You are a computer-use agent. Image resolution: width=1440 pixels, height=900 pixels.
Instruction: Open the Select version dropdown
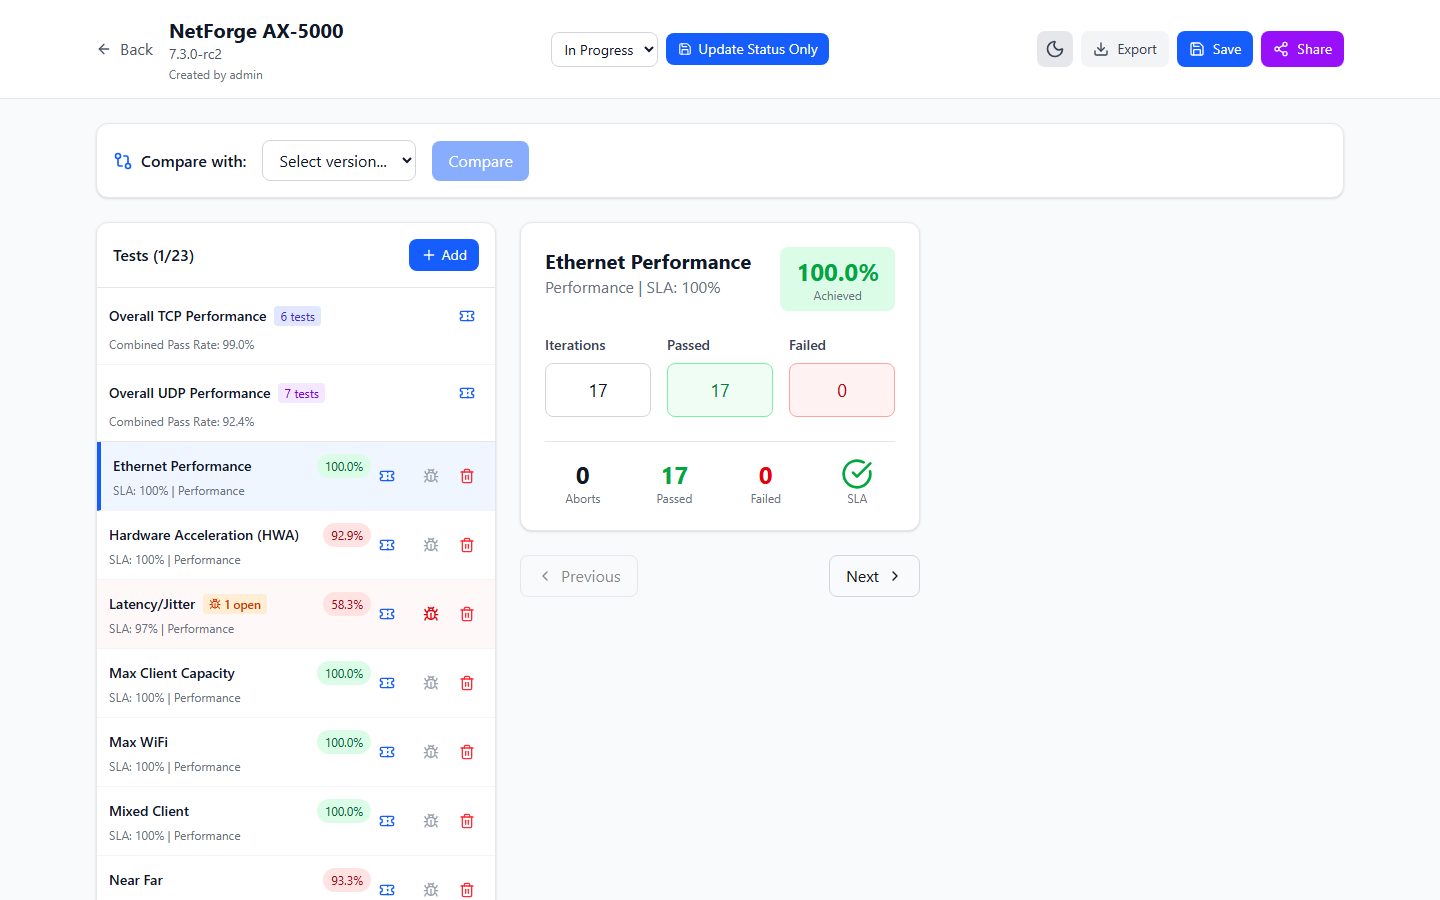click(339, 161)
